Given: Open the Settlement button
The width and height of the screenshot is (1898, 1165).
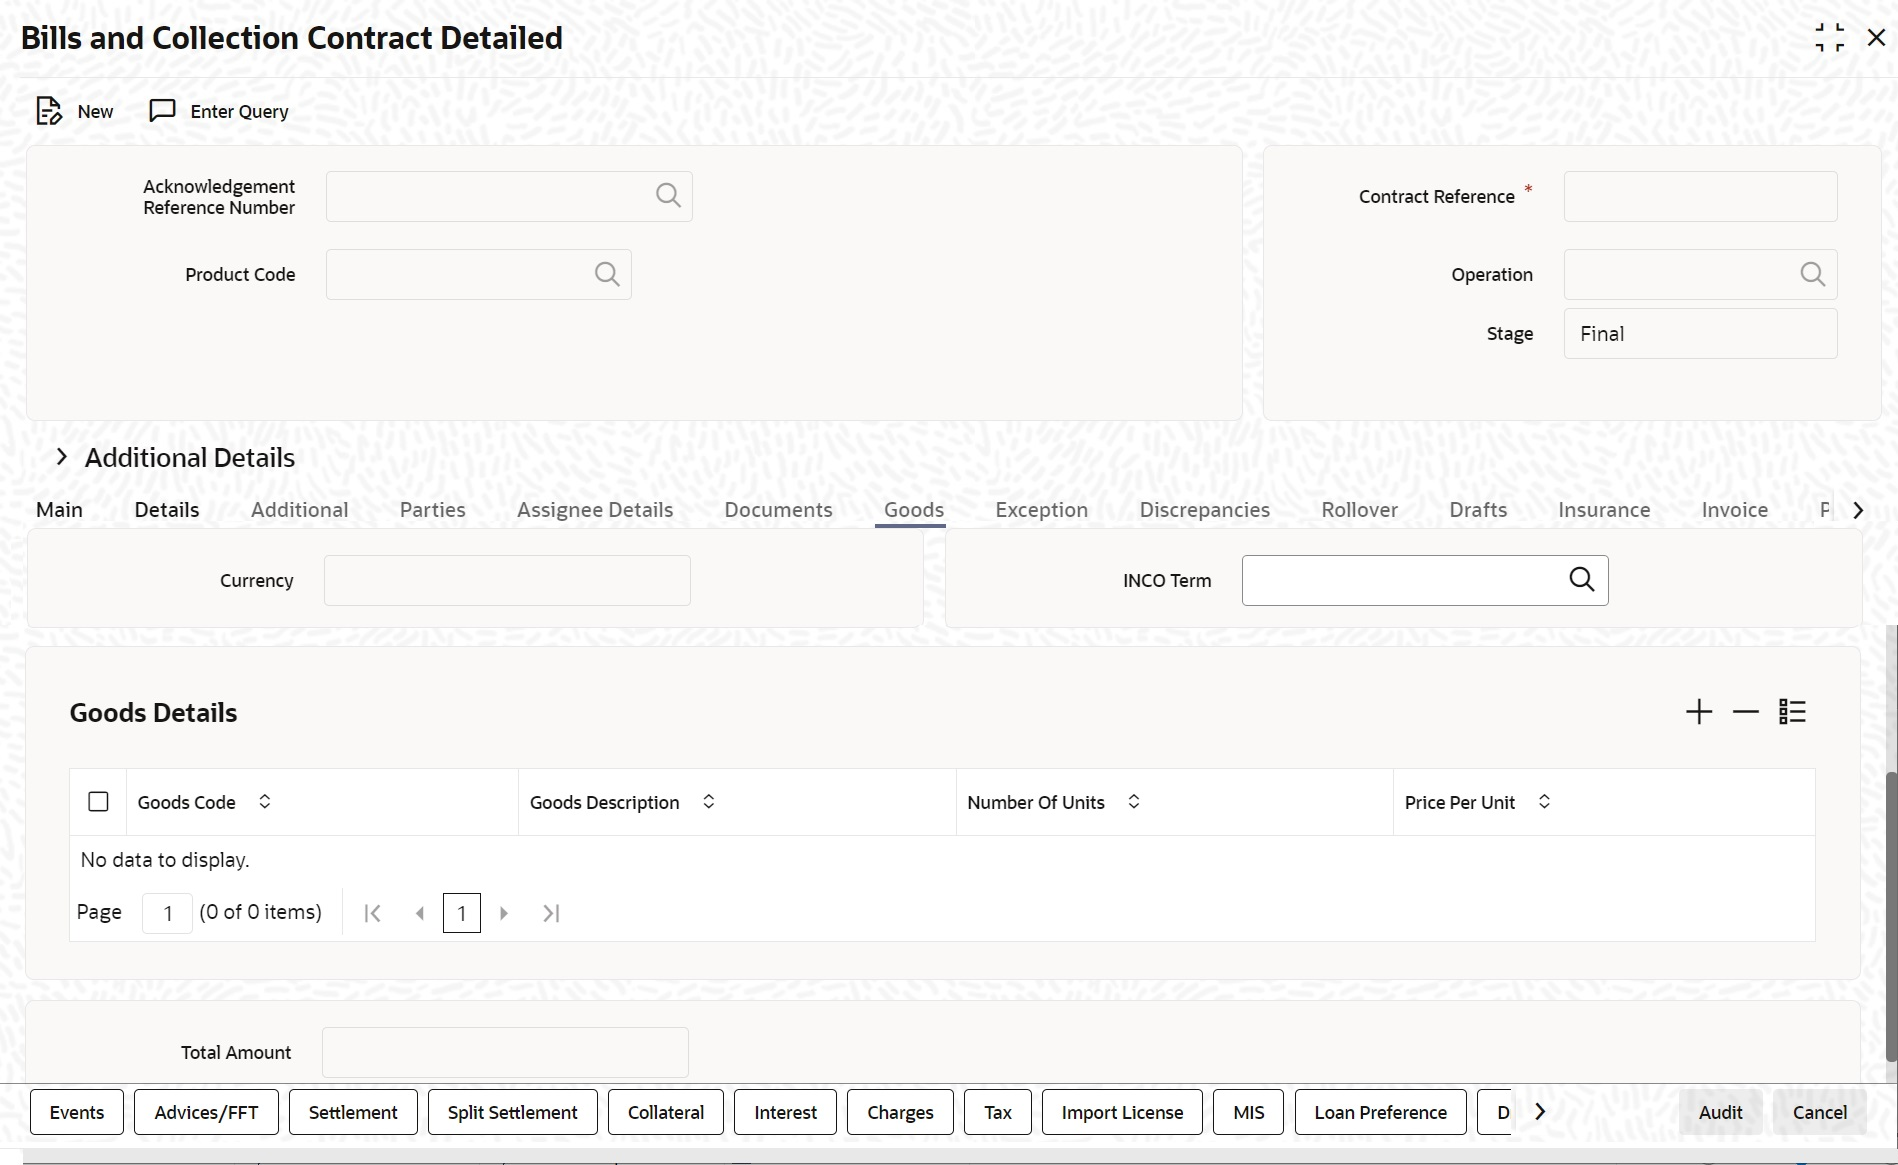Looking at the screenshot, I should [353, 1112].
